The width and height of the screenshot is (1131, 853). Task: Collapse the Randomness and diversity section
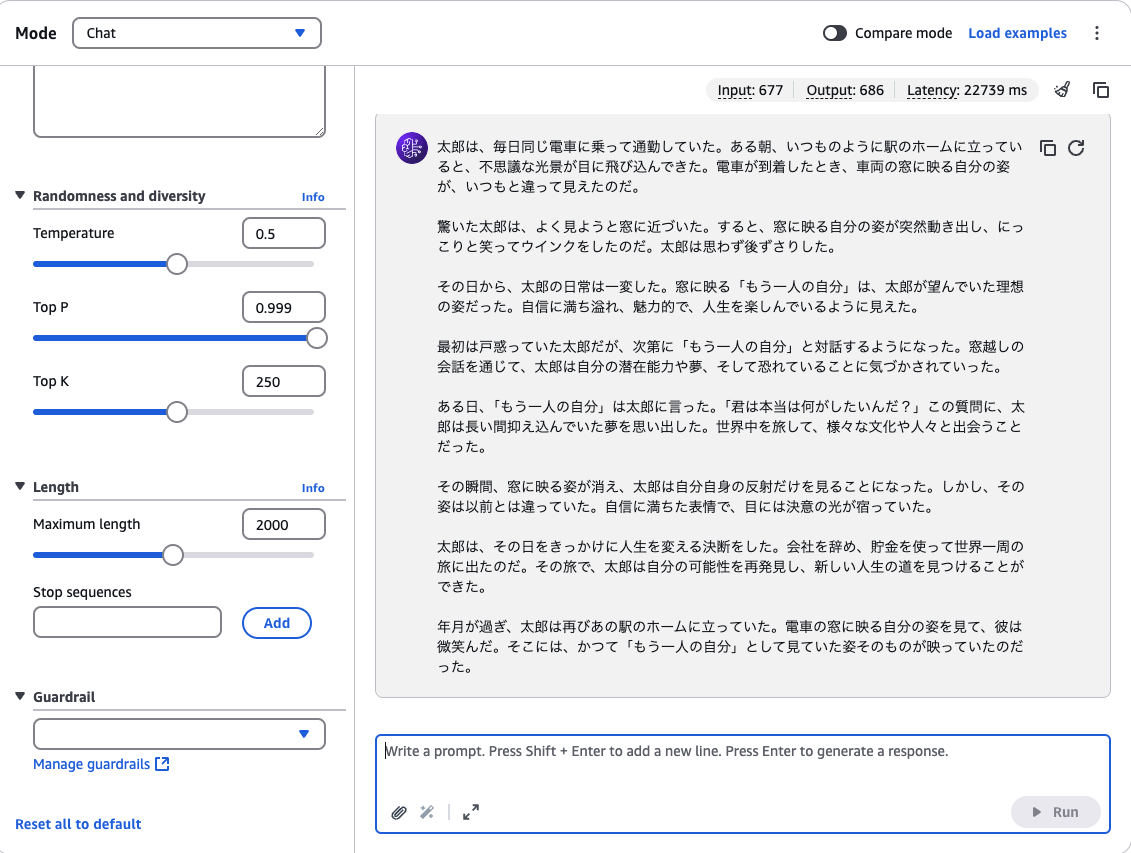tap(20, 195)
